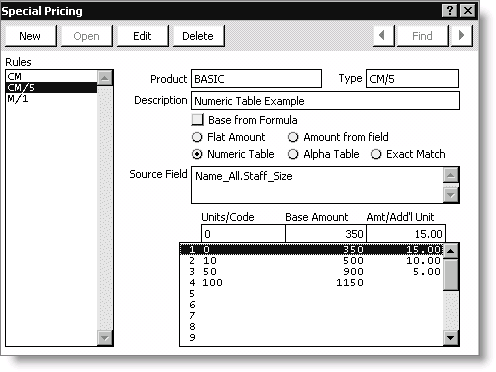Click the Units/Code entry field
The height and width of the screenshot is (372, 496).
[x=243, y=234]
